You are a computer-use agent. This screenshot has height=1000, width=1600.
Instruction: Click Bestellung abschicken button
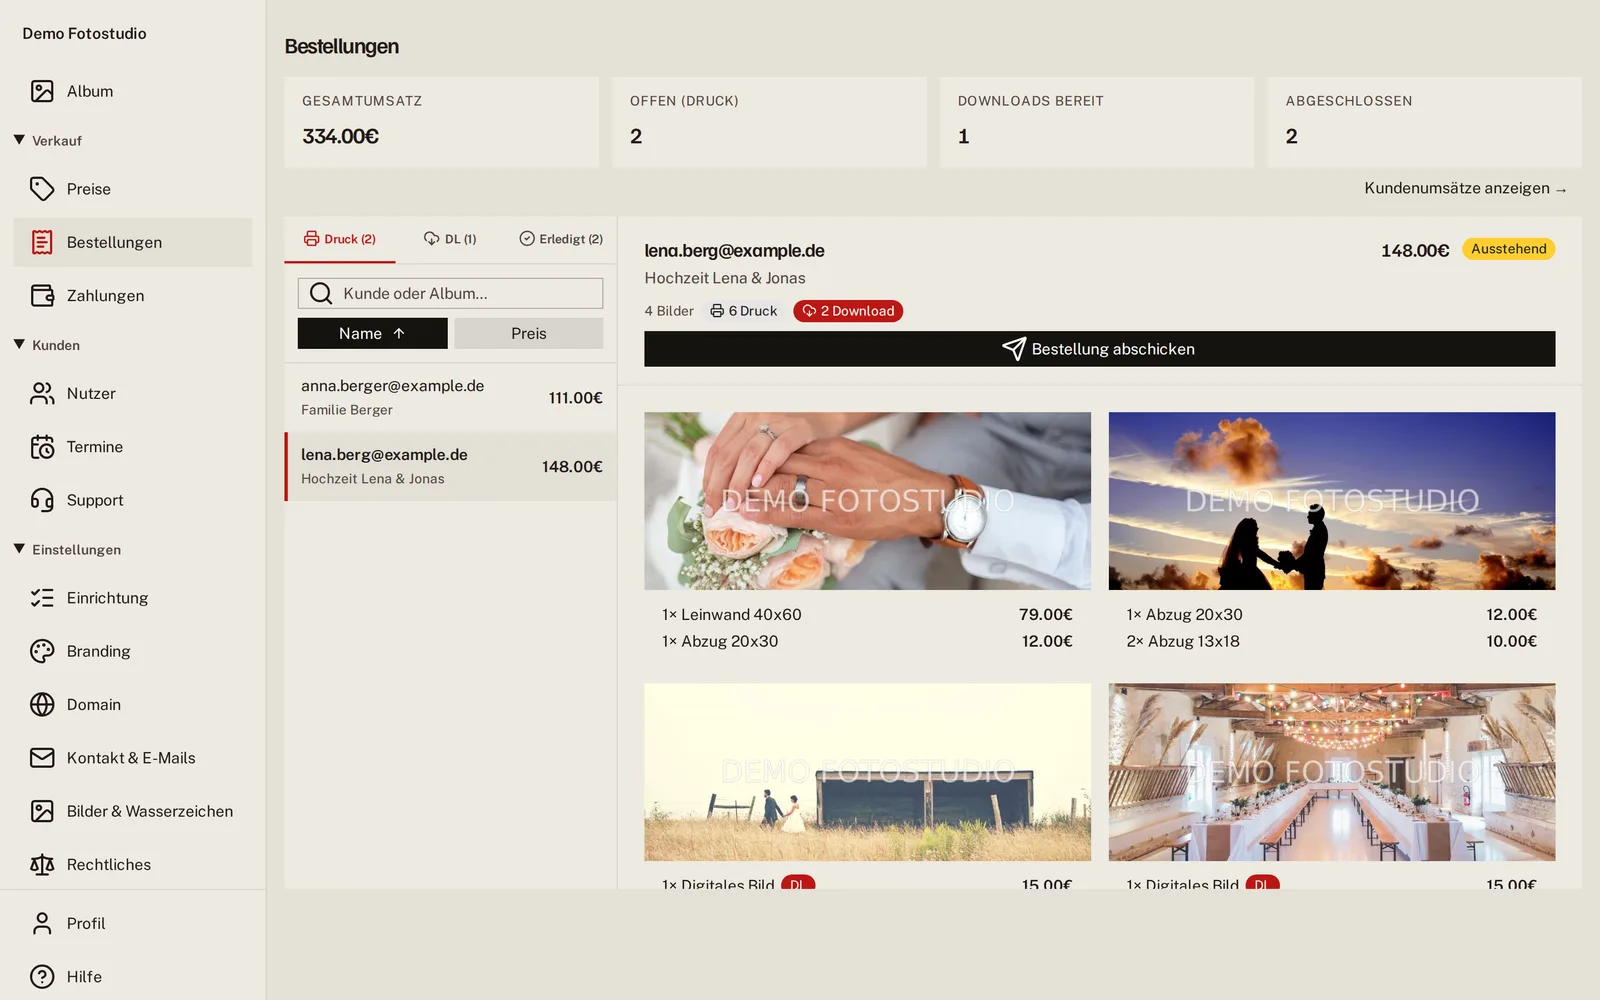[x=1100, y=349]
